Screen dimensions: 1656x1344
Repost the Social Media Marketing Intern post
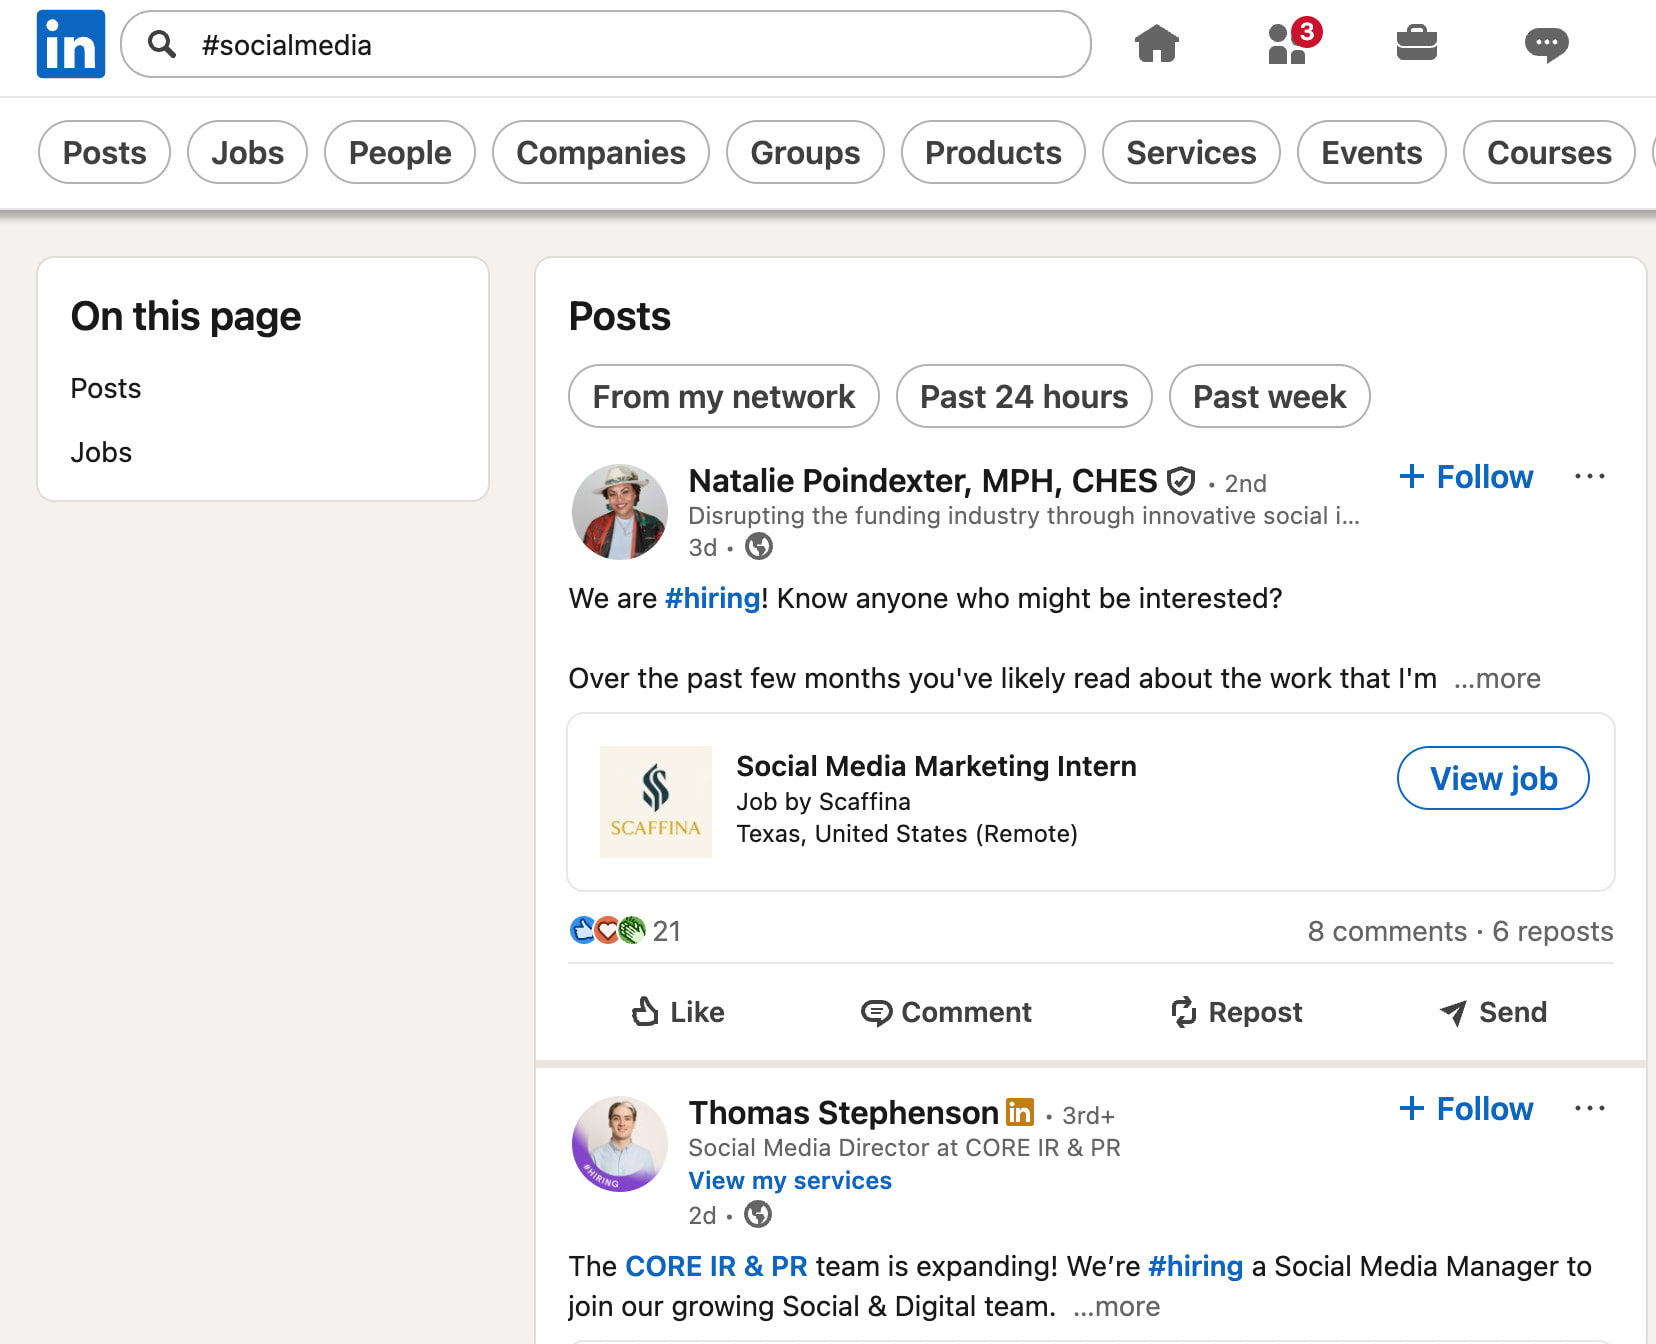point(1236,1012)
